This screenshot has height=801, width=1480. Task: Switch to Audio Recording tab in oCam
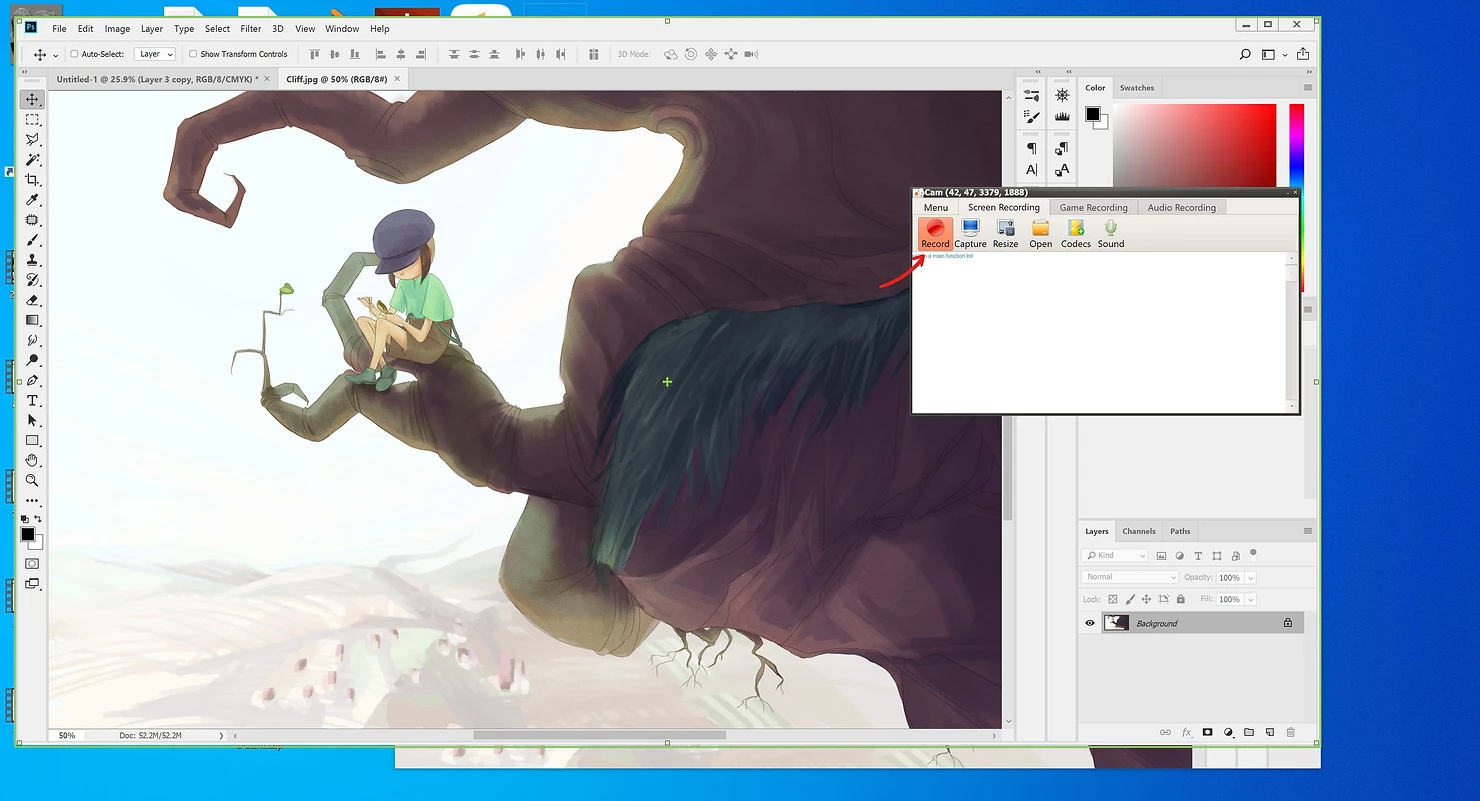tap(1181, 207)
